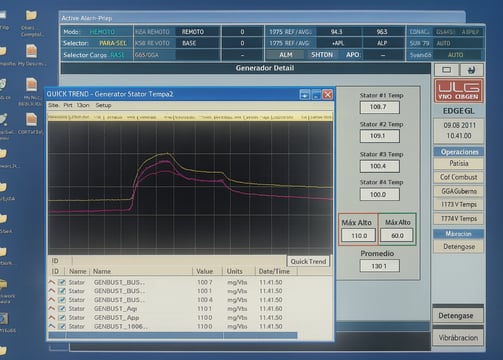Click the Quick Trend pin icon
This screenshot has height=360, width=503.
coord(304,95)
